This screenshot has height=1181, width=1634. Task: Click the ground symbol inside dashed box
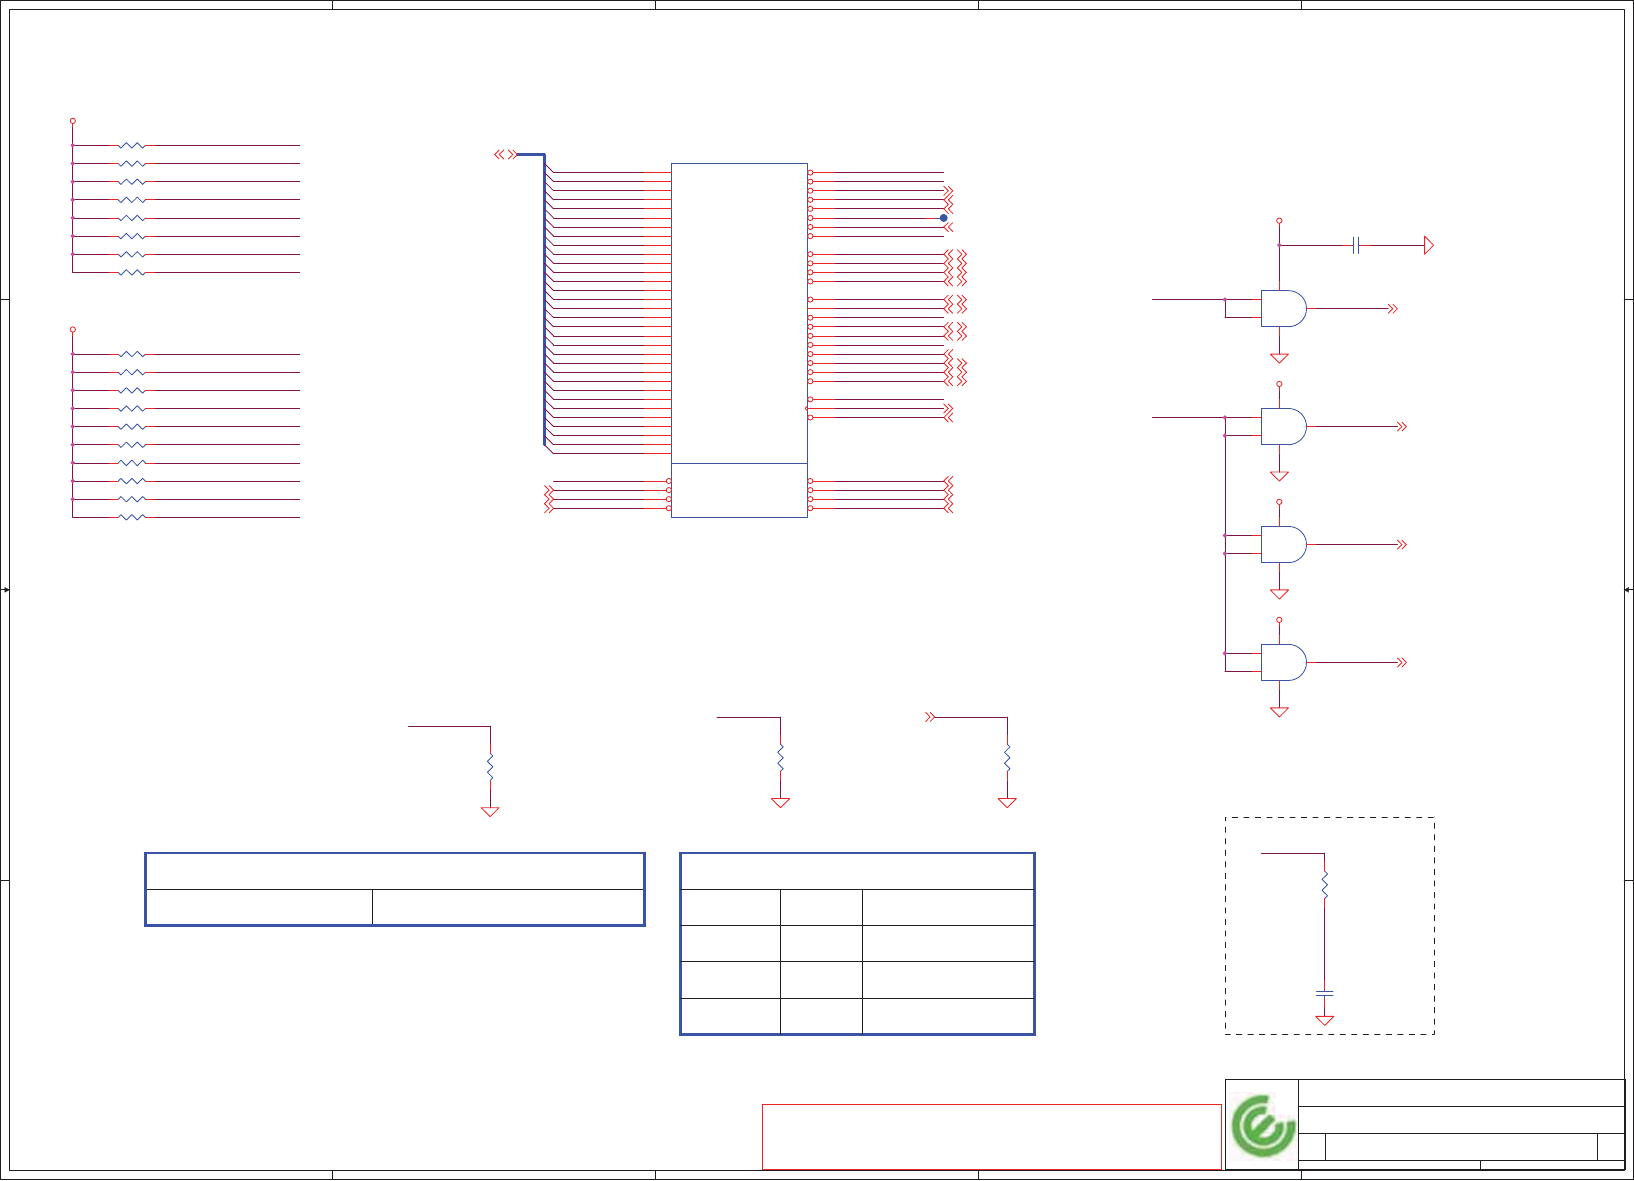pyautogui.click(x=1325, y=1020)
